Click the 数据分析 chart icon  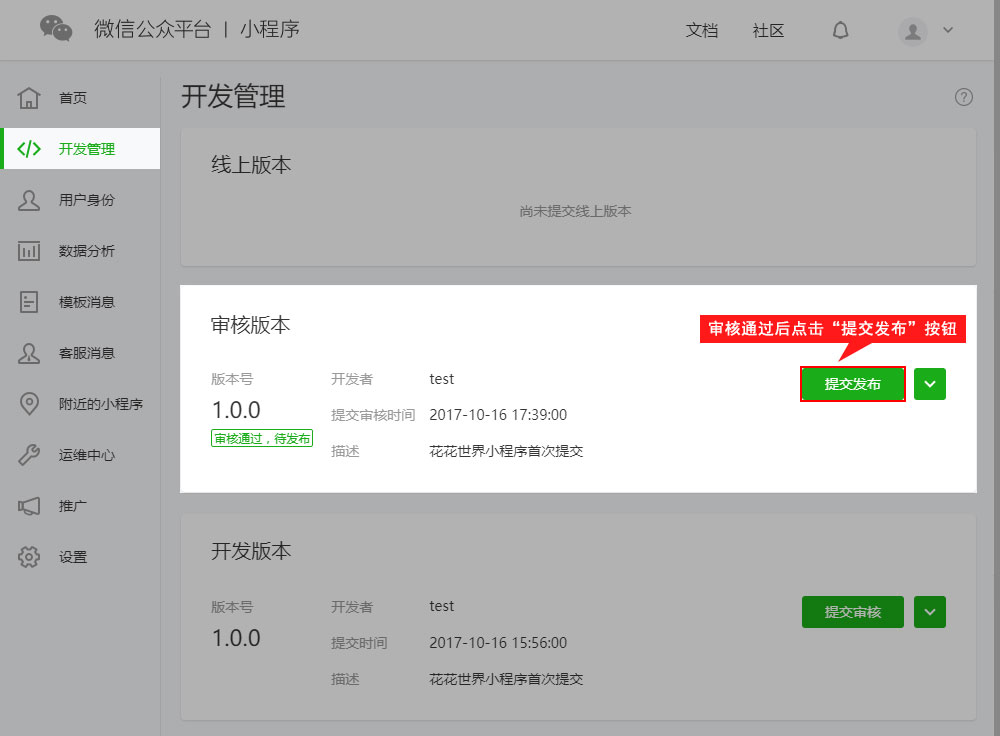coord(29,251)
